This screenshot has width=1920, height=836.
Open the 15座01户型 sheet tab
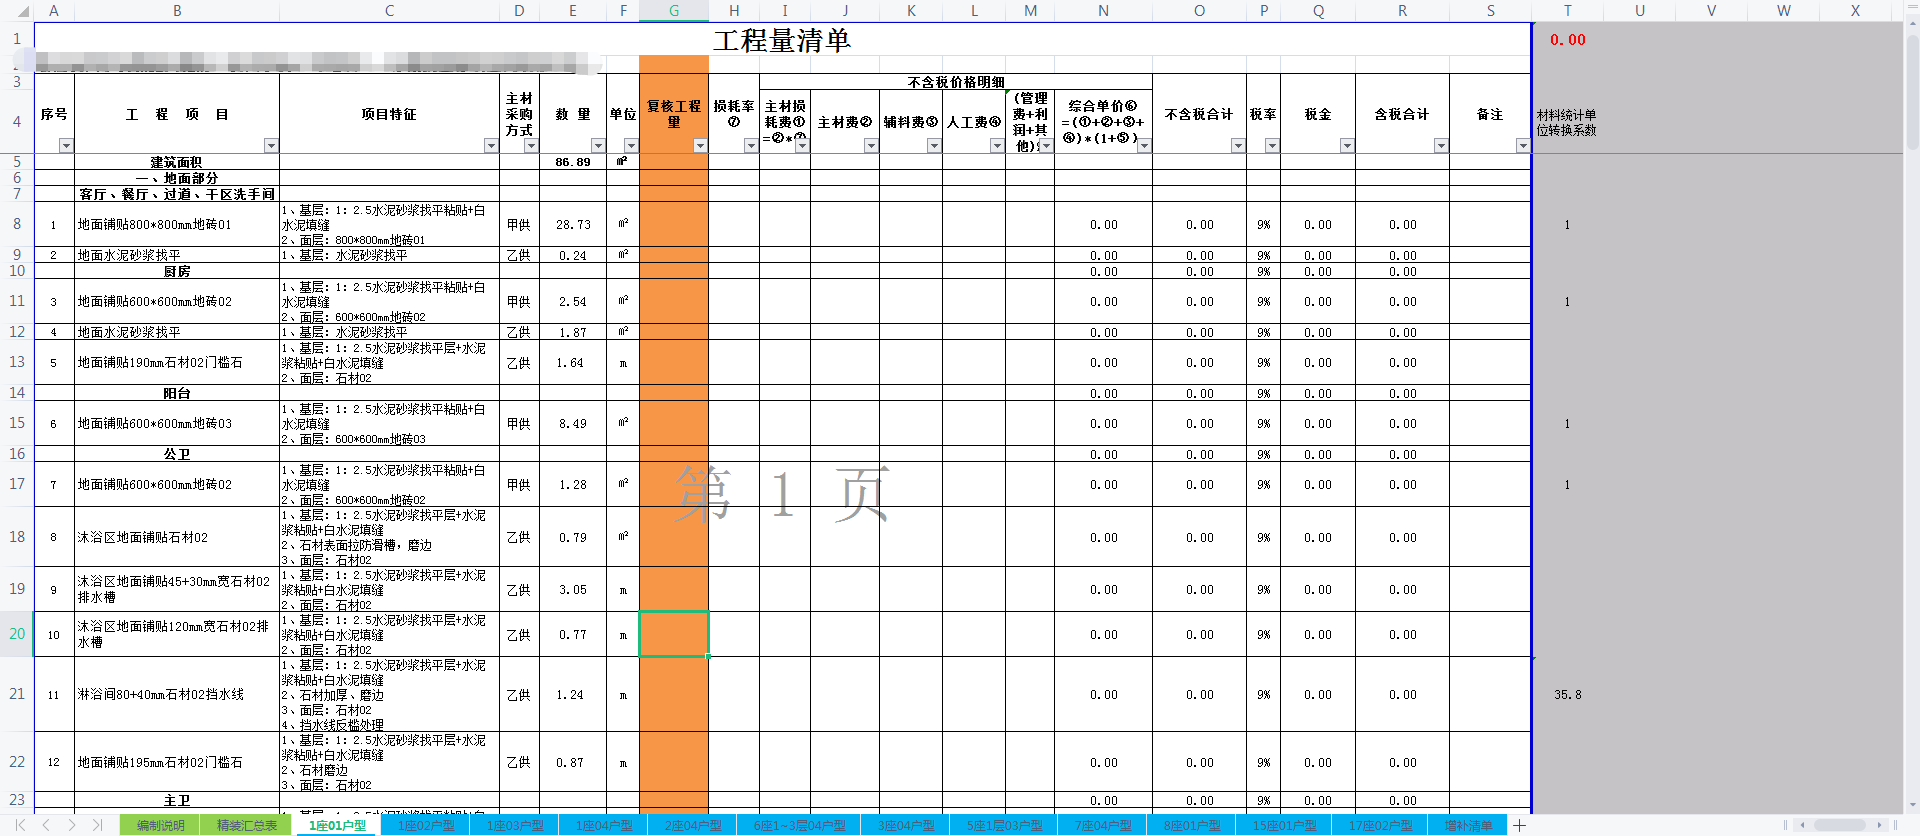(x=1284, y=825)
